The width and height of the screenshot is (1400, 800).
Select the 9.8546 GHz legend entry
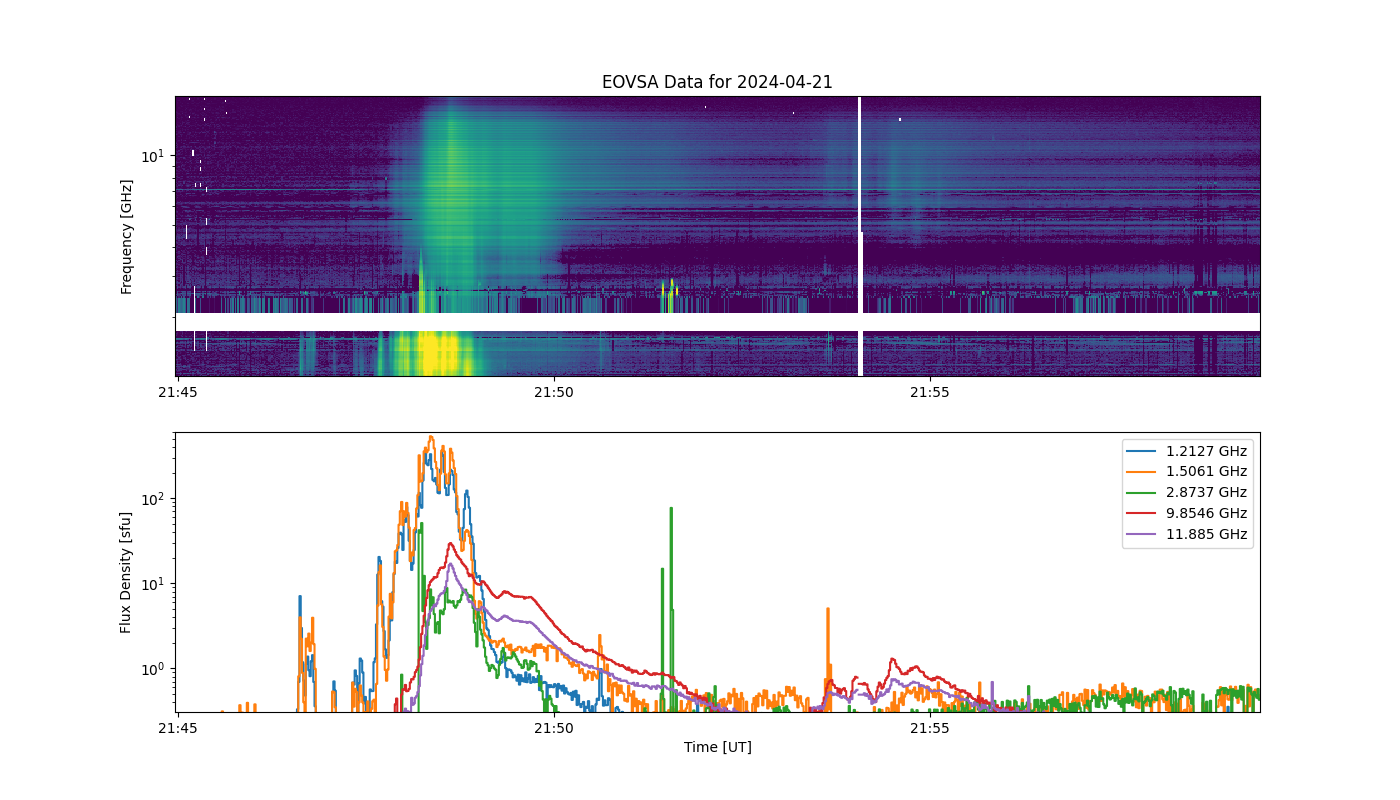[x=1188, y=514]
